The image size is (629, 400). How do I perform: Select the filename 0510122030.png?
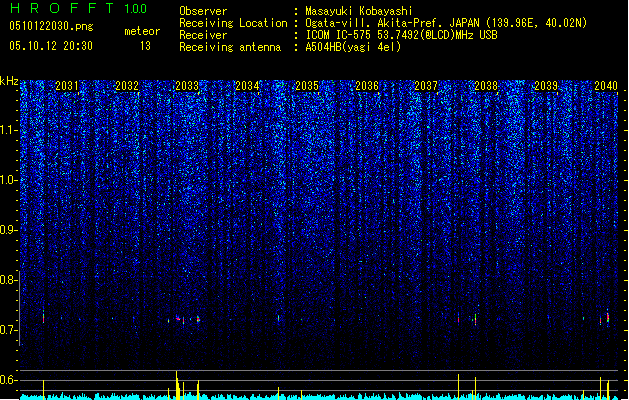pos(51,26)
